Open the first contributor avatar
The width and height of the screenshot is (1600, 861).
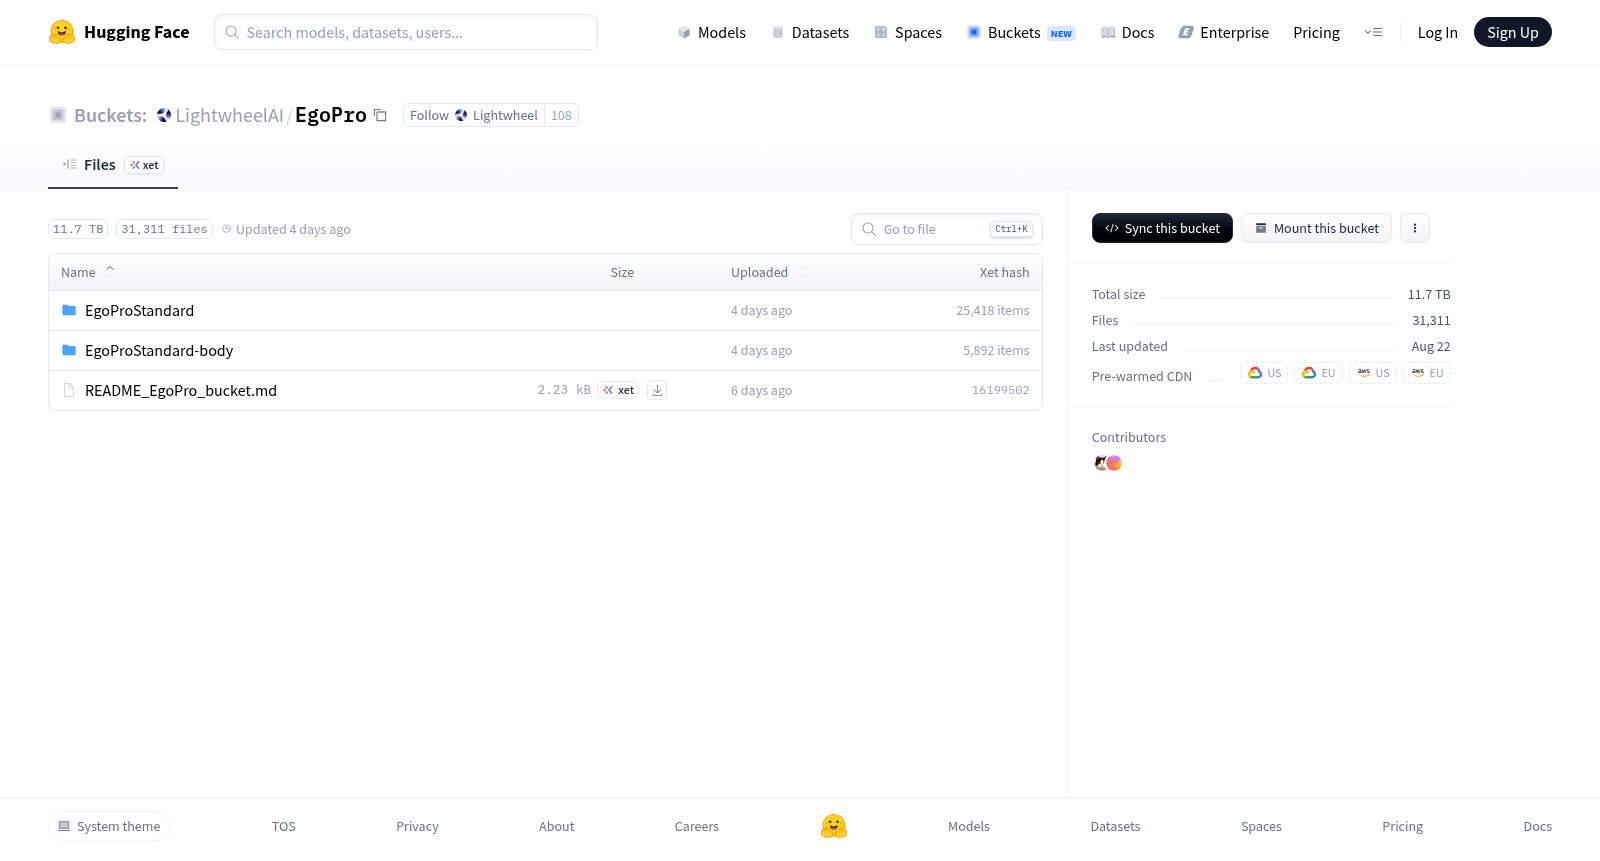pyautogui.click(x=1100, y=463)
